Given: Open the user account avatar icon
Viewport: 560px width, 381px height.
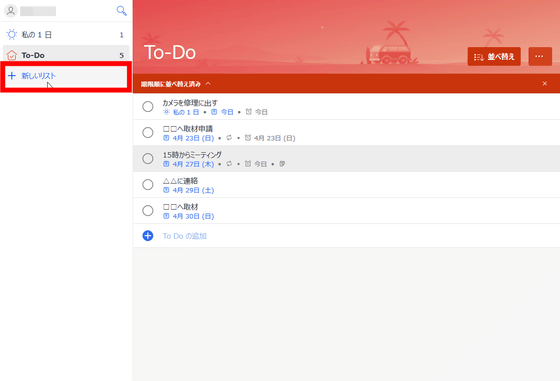Looking at the screenshot, I should [11, 11].
